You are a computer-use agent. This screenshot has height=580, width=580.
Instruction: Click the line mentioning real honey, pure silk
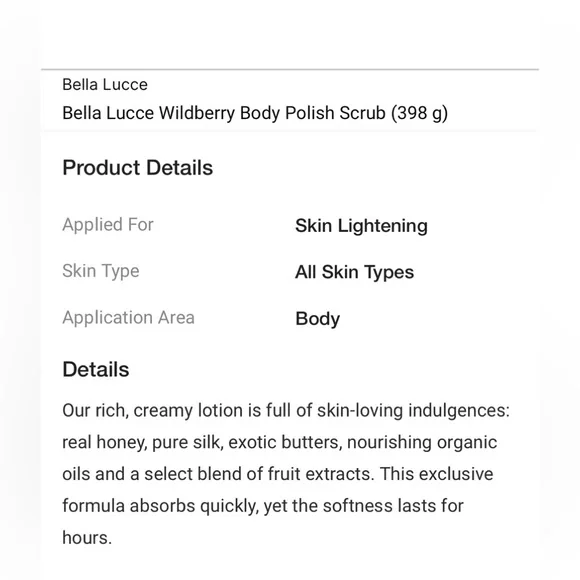279,443
